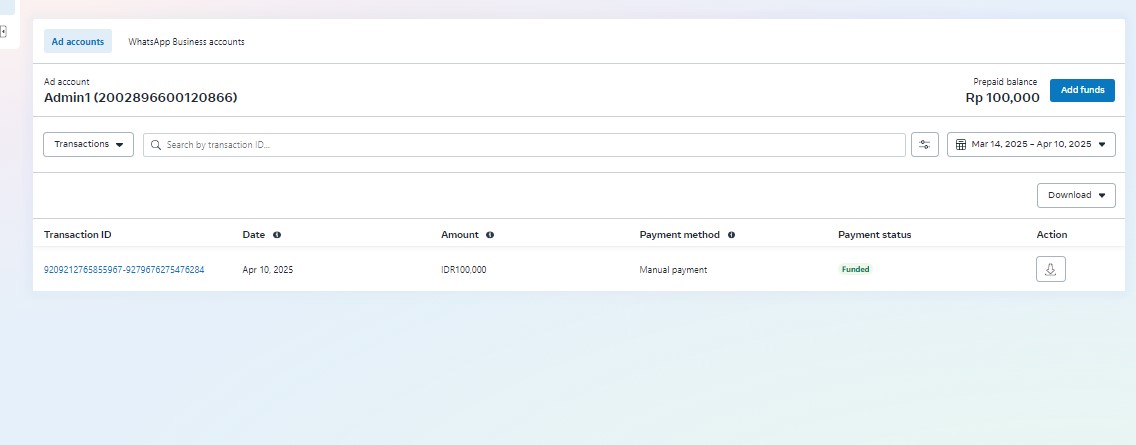The image size is (1136, 445).
Task: Click the info icon beside Amount header
Action: tap(490, 235)
